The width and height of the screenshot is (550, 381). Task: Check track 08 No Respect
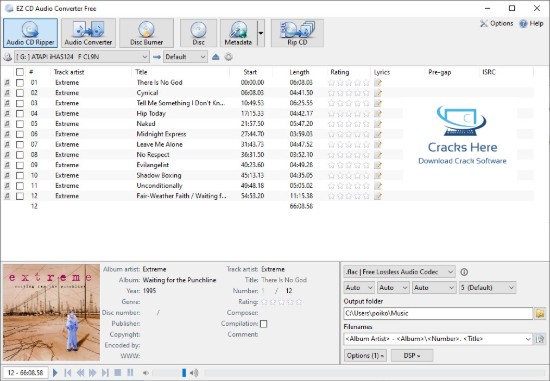coord(20,155)
